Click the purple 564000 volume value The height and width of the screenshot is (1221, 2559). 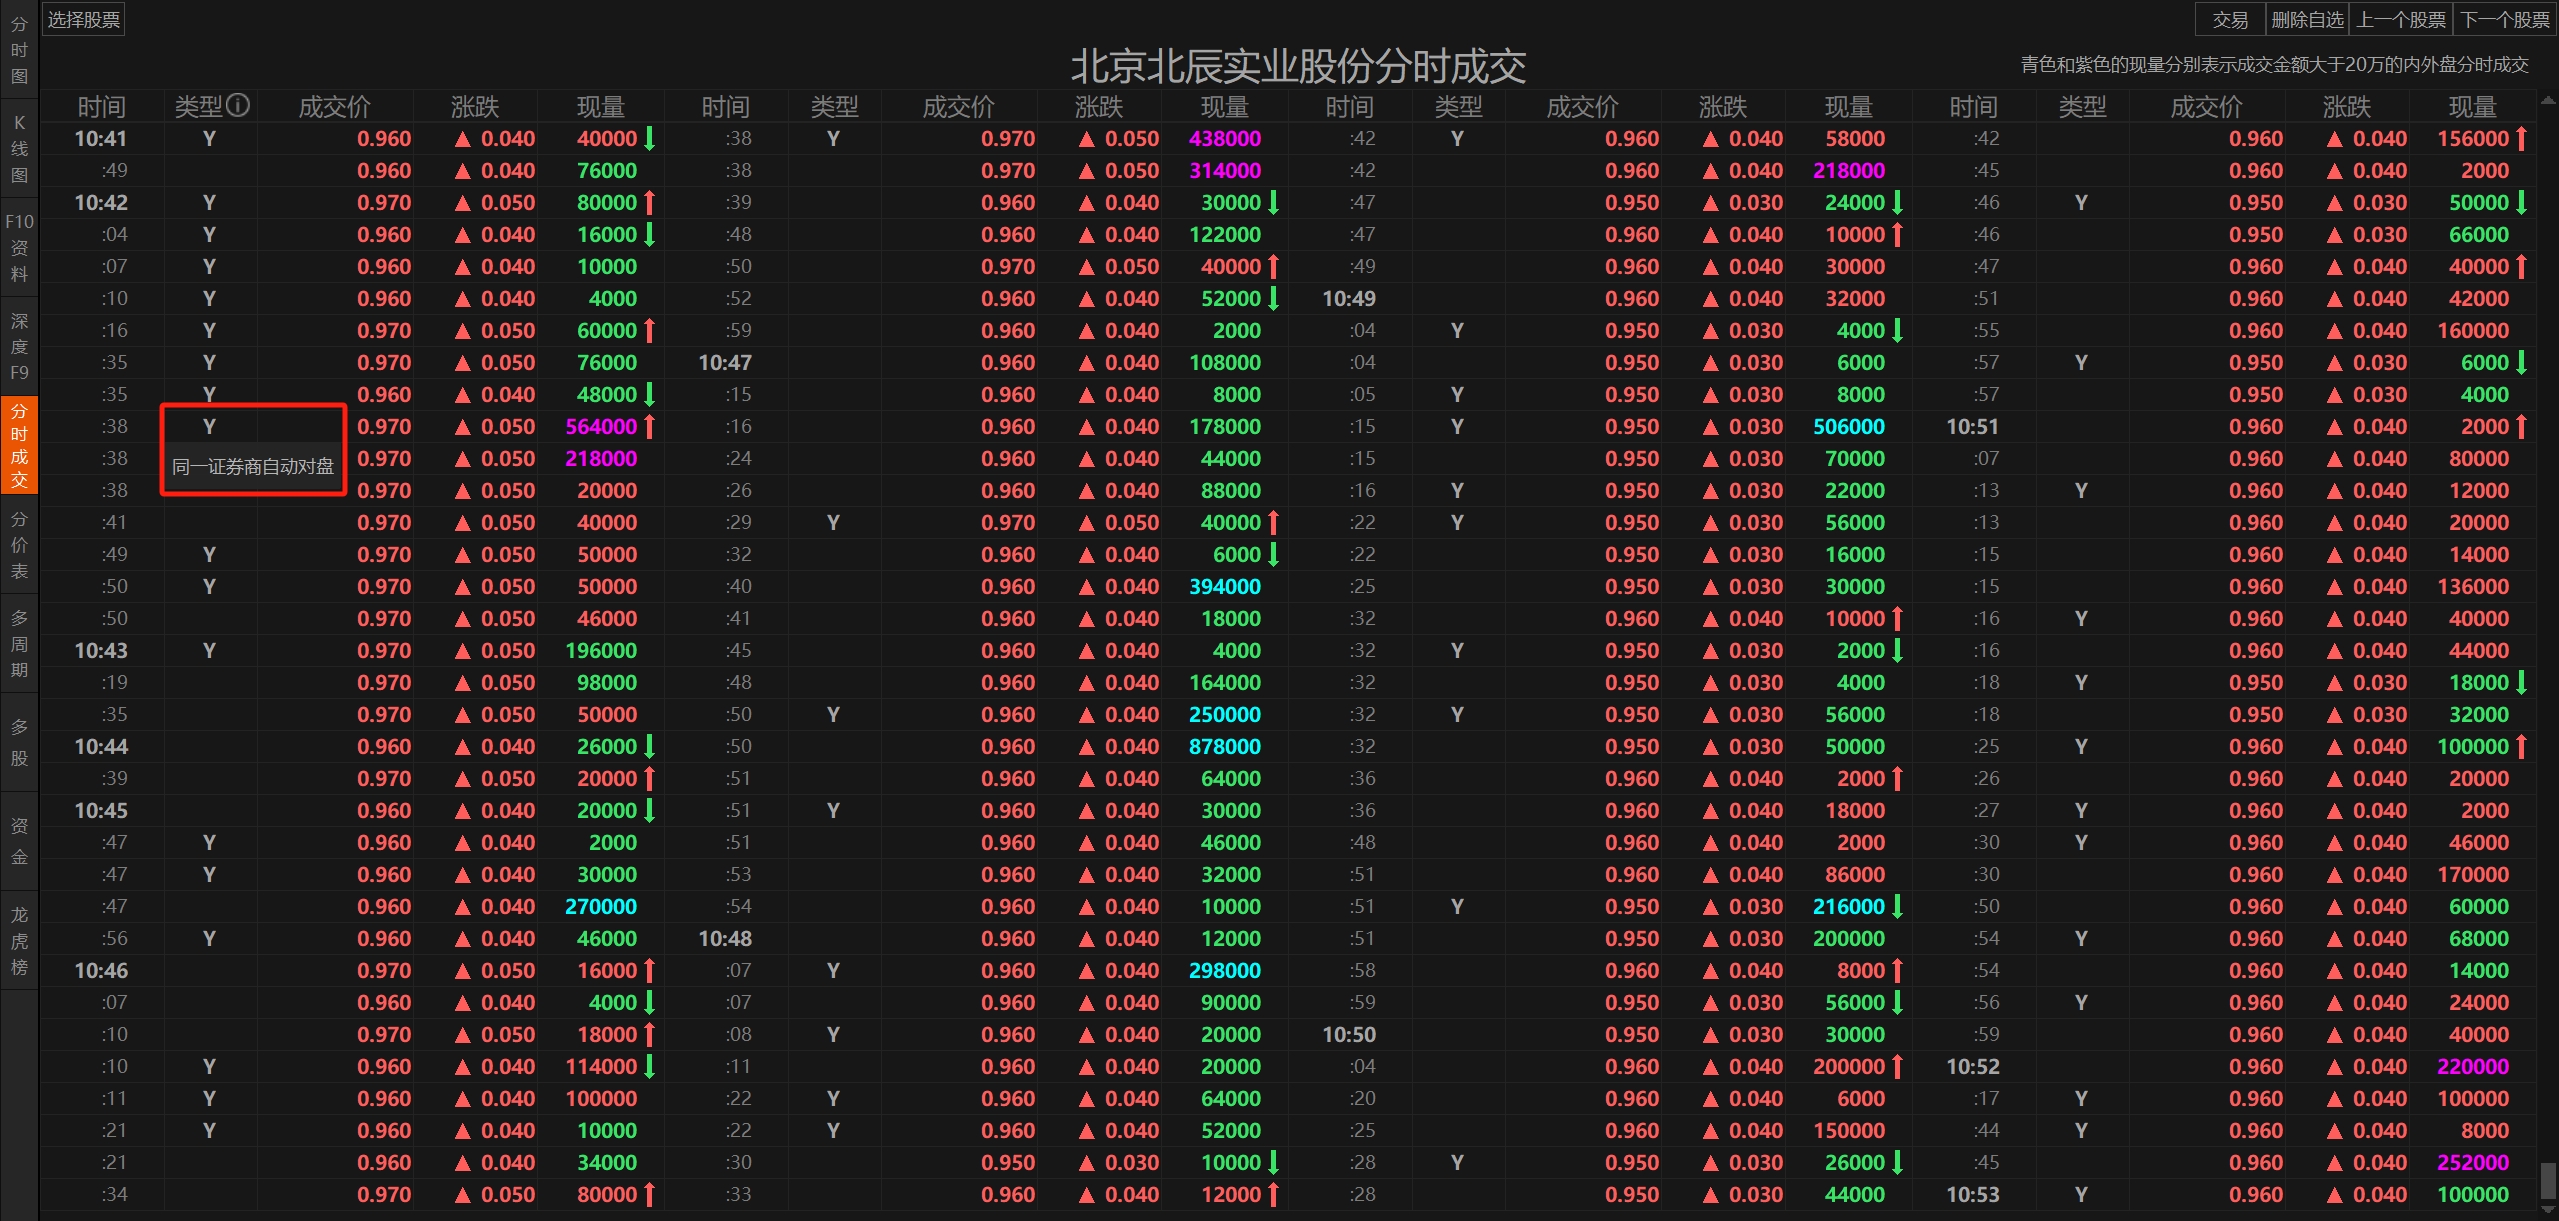[601, 426]
